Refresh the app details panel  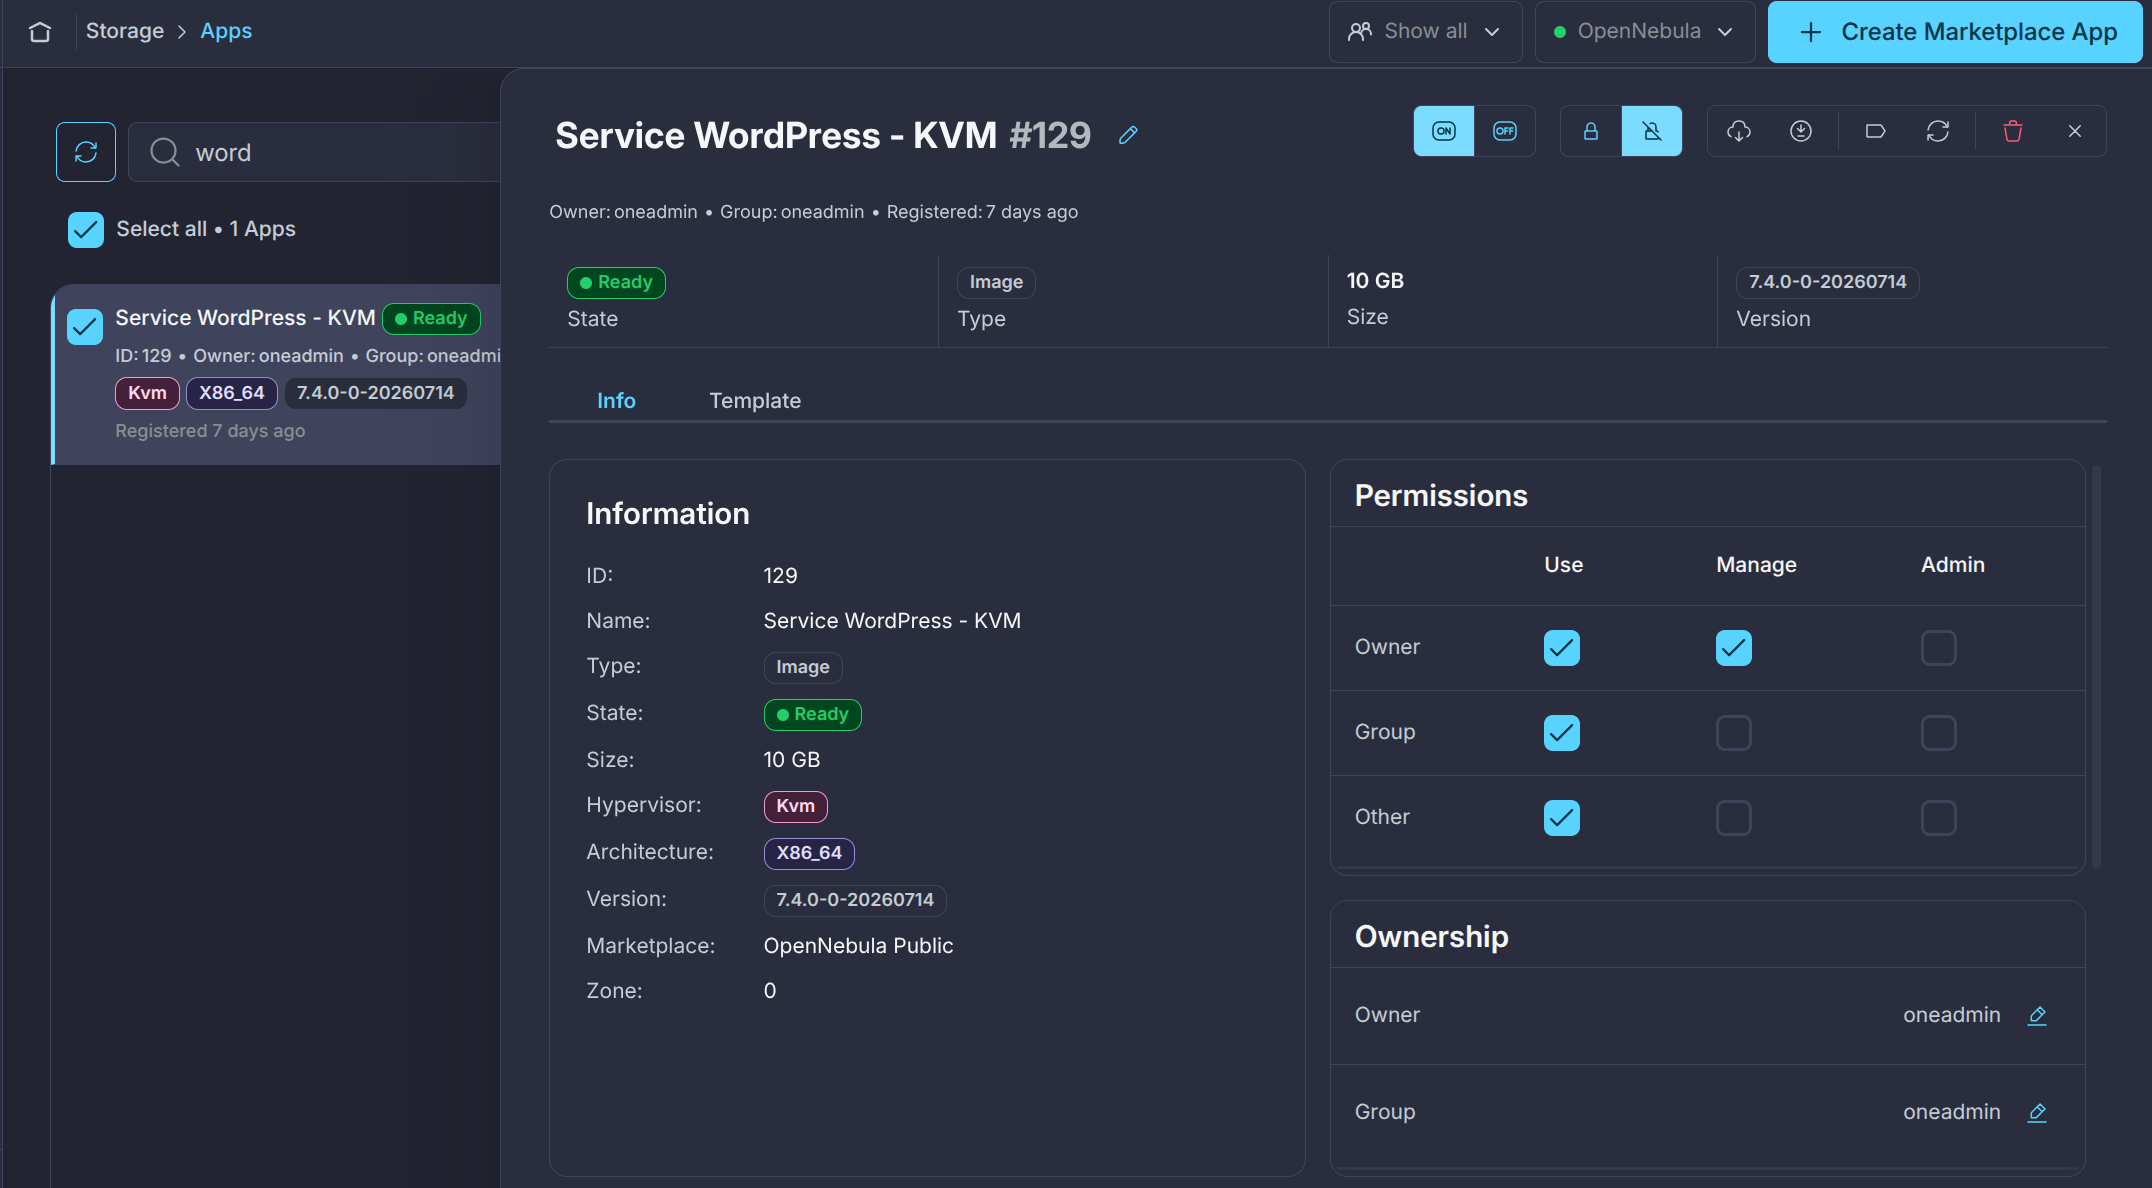(1938, 131)
